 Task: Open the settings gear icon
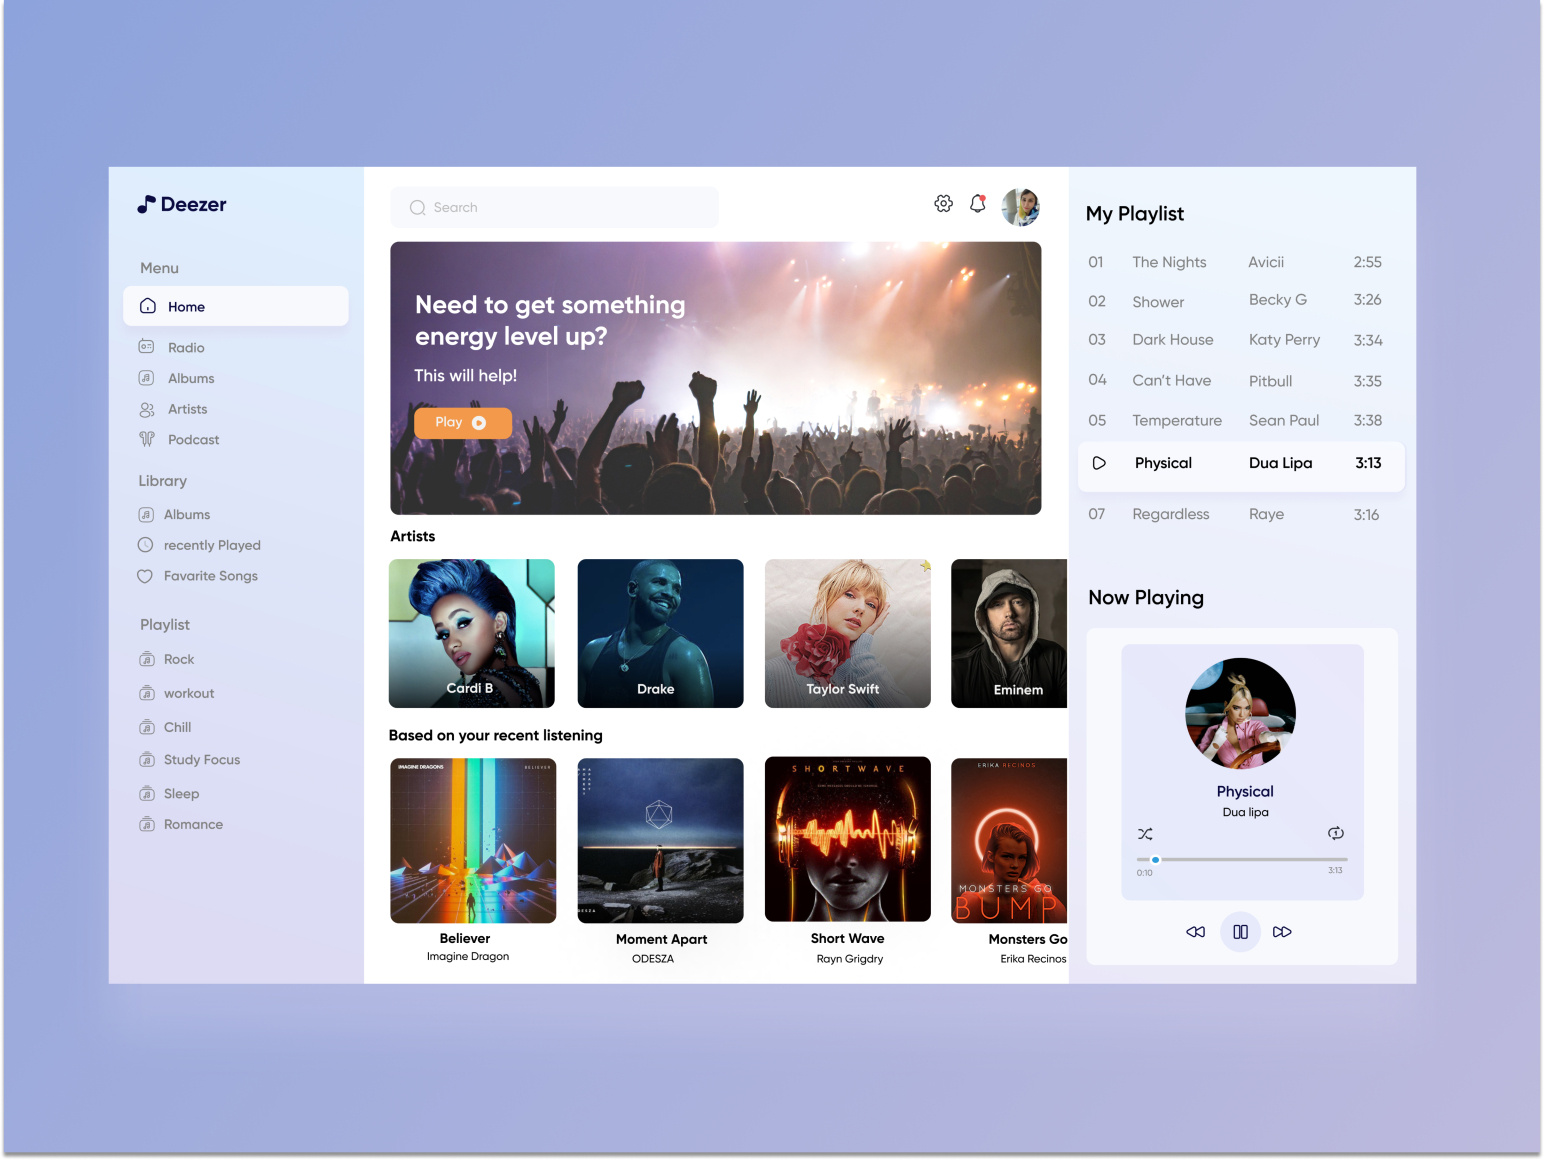[942, 203]
